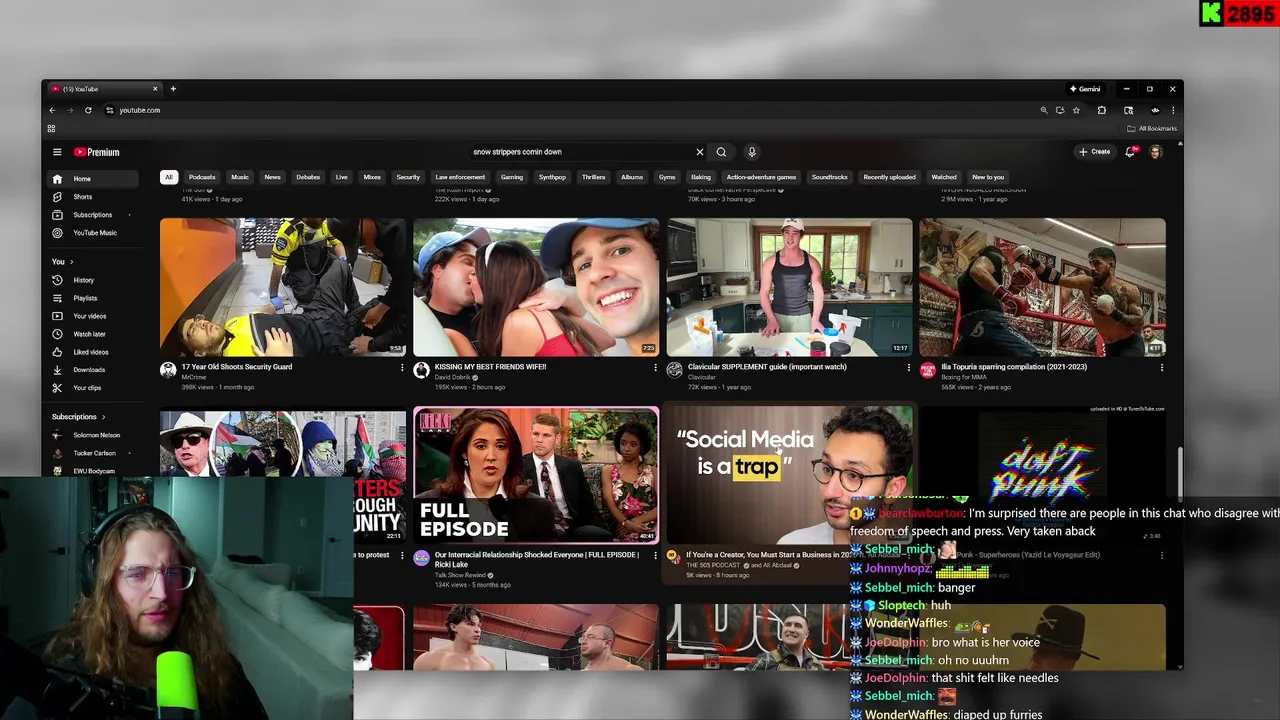The width and height of the screenshot is (1280, 720).
Task: Start voice search with the microphone icon
Action: click(x=751, y=152)
